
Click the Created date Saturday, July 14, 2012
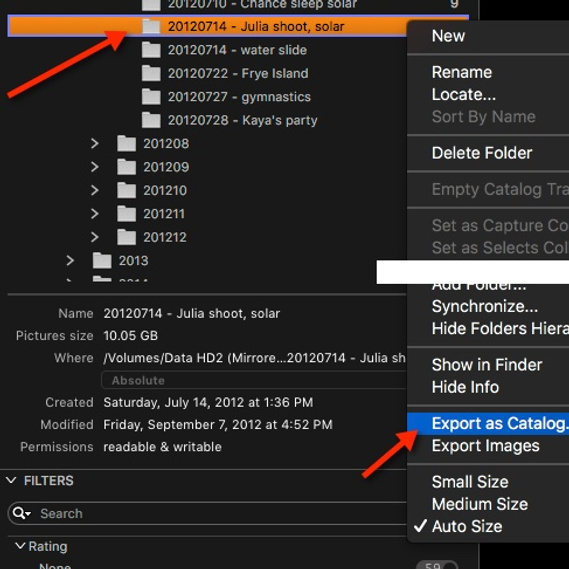pos(208,402)
